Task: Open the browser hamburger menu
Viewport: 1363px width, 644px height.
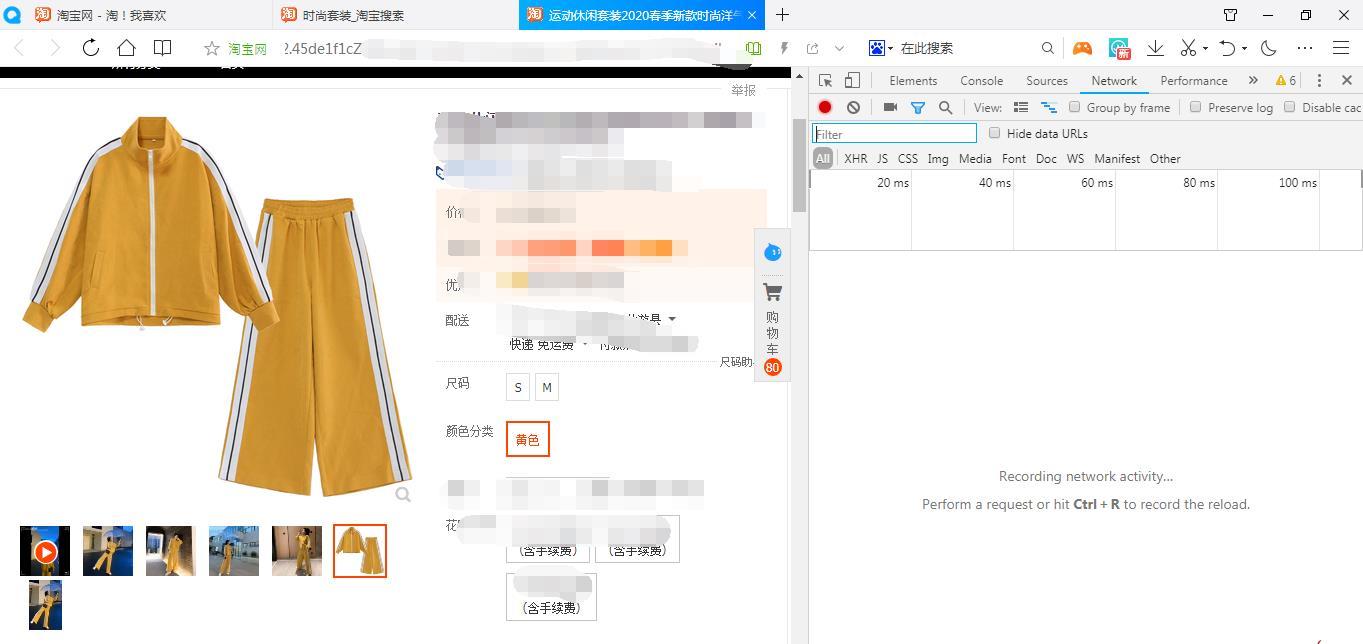Action: (1341, 48)
